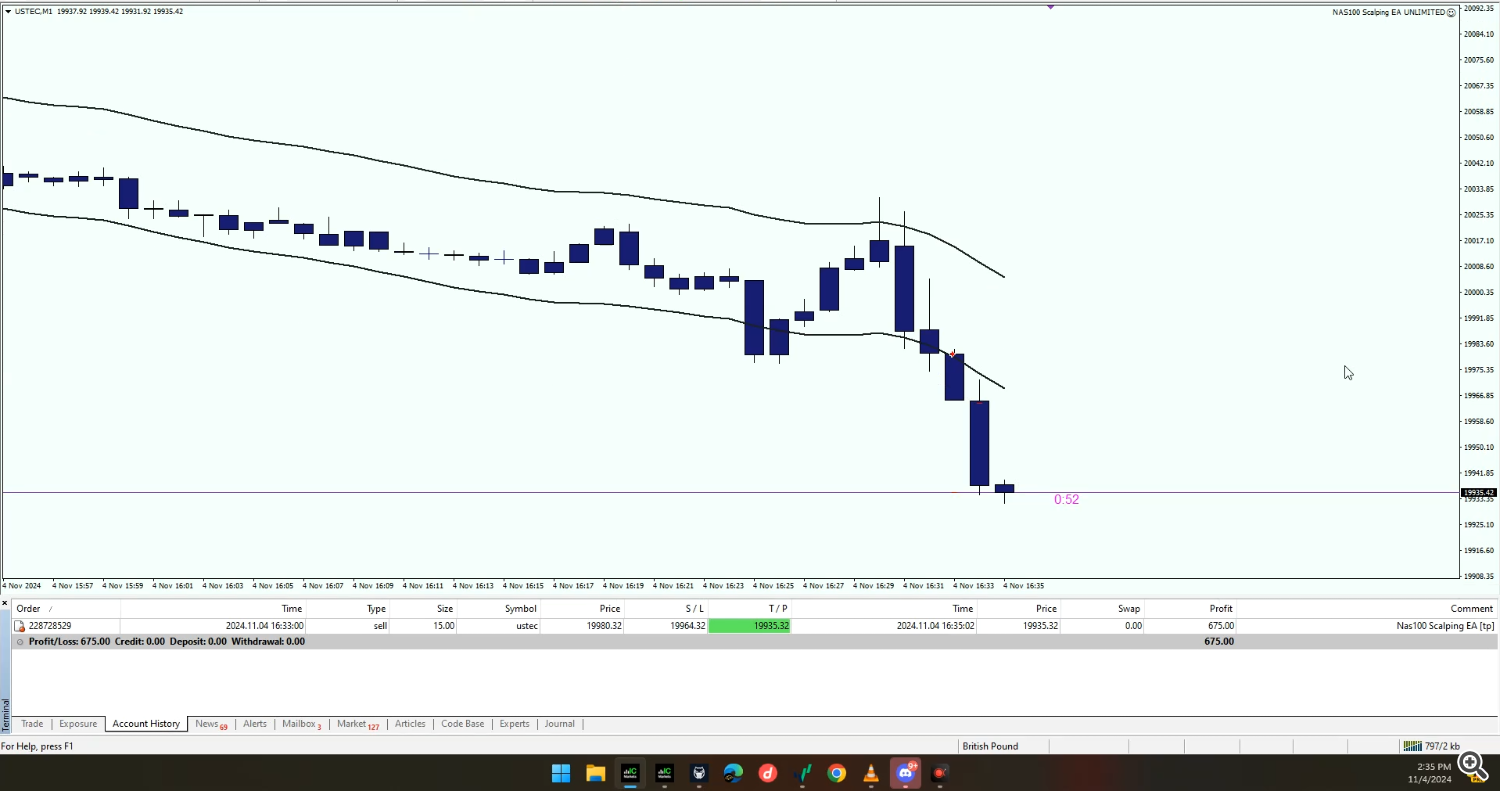Click the close time 2024.11.04 16:35:02

pyautogui.click(x=935, y=626)
